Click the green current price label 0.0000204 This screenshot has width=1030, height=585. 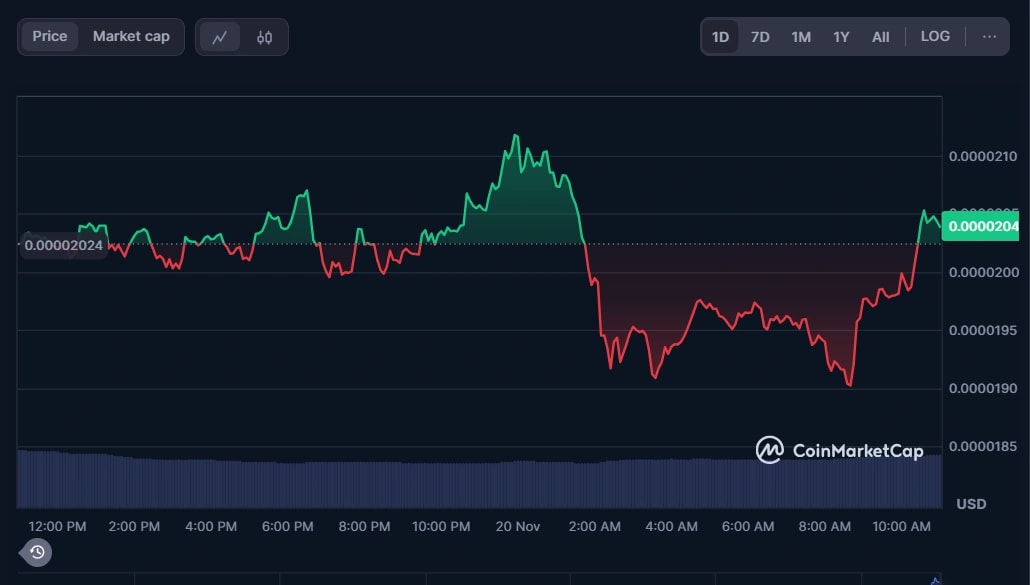[x=982, y=226]
